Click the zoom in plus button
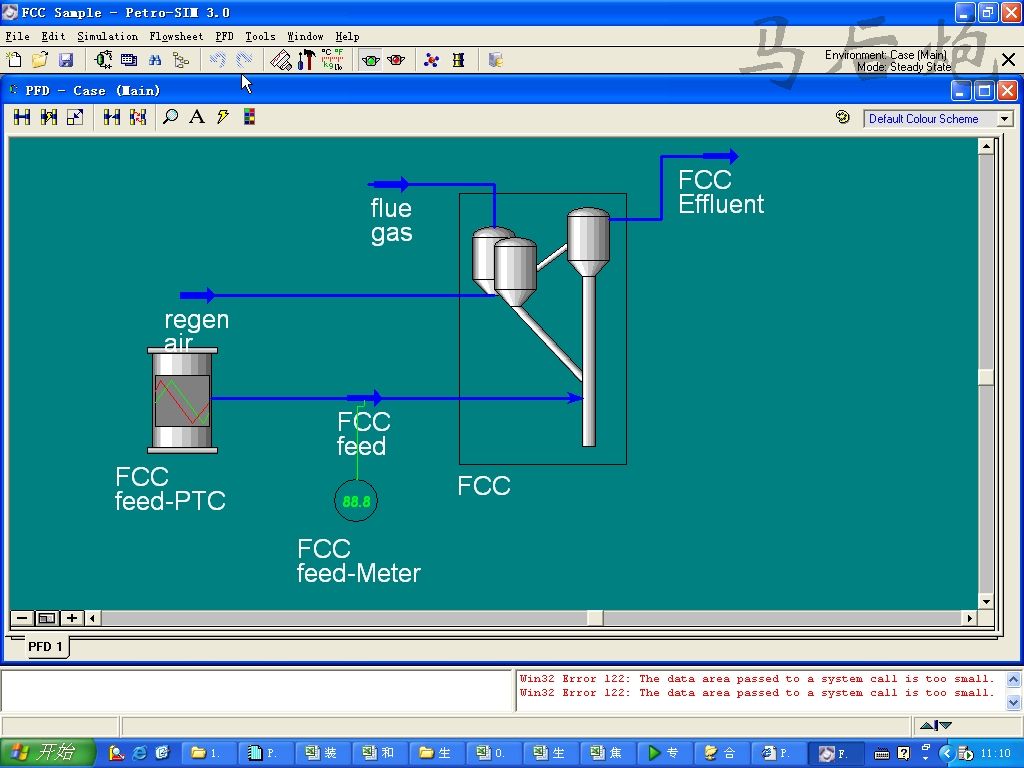 (x=72, y=618)
